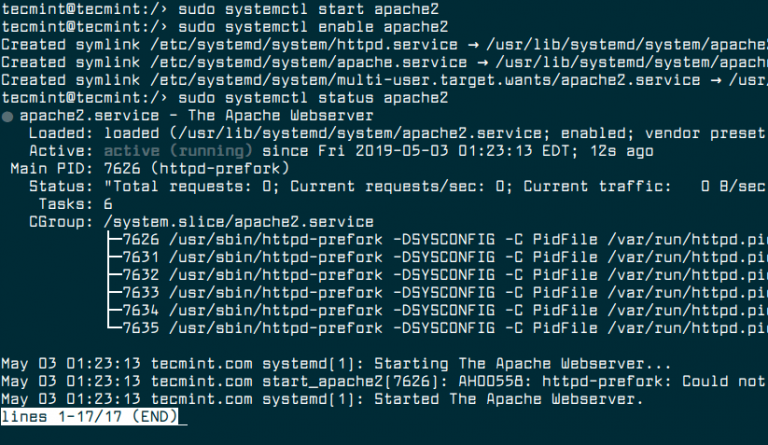Select process 7633 in the CGroup tree

coord(139,292)
